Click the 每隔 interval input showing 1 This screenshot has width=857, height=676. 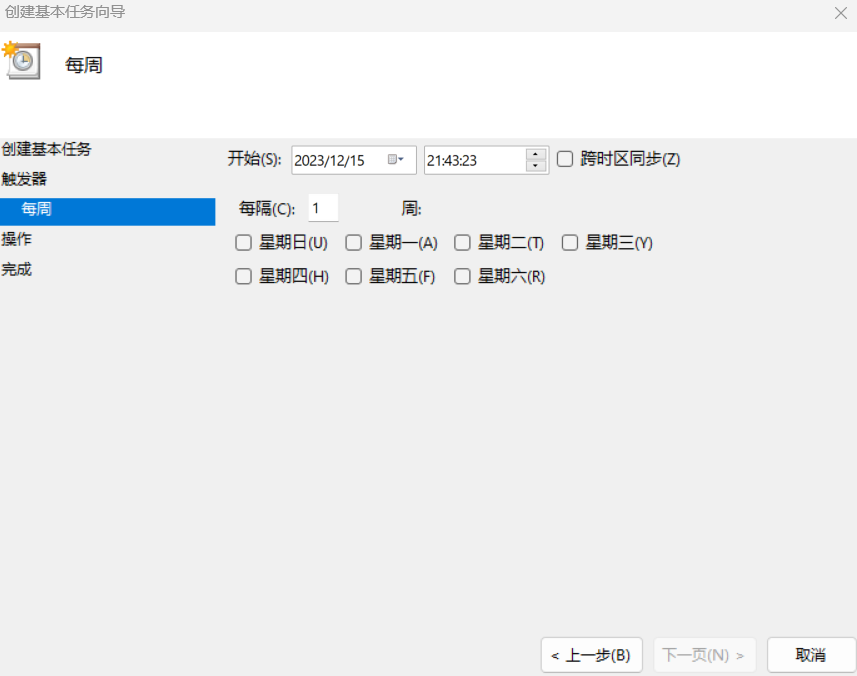(x=323, y=207)
